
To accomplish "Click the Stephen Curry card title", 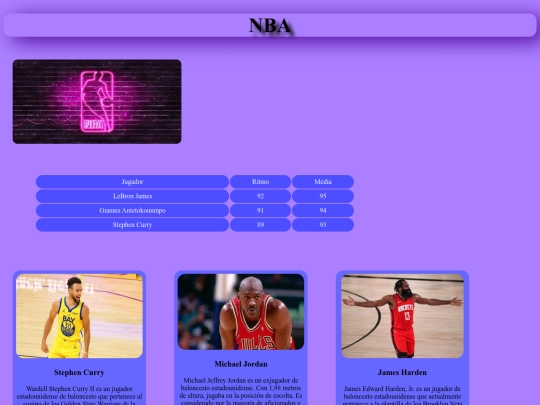I will 79,372.
